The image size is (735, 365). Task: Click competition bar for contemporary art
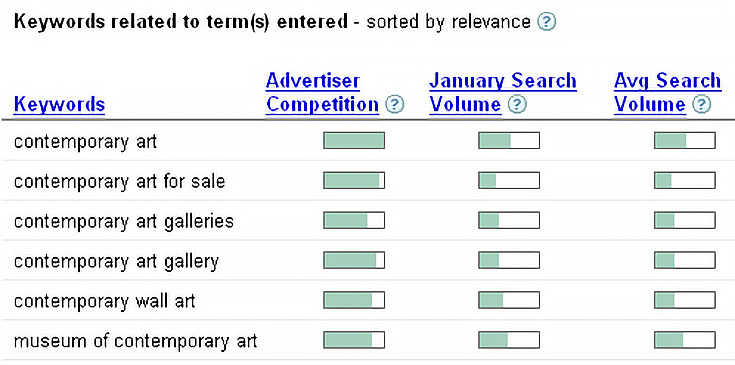[354, 141]
